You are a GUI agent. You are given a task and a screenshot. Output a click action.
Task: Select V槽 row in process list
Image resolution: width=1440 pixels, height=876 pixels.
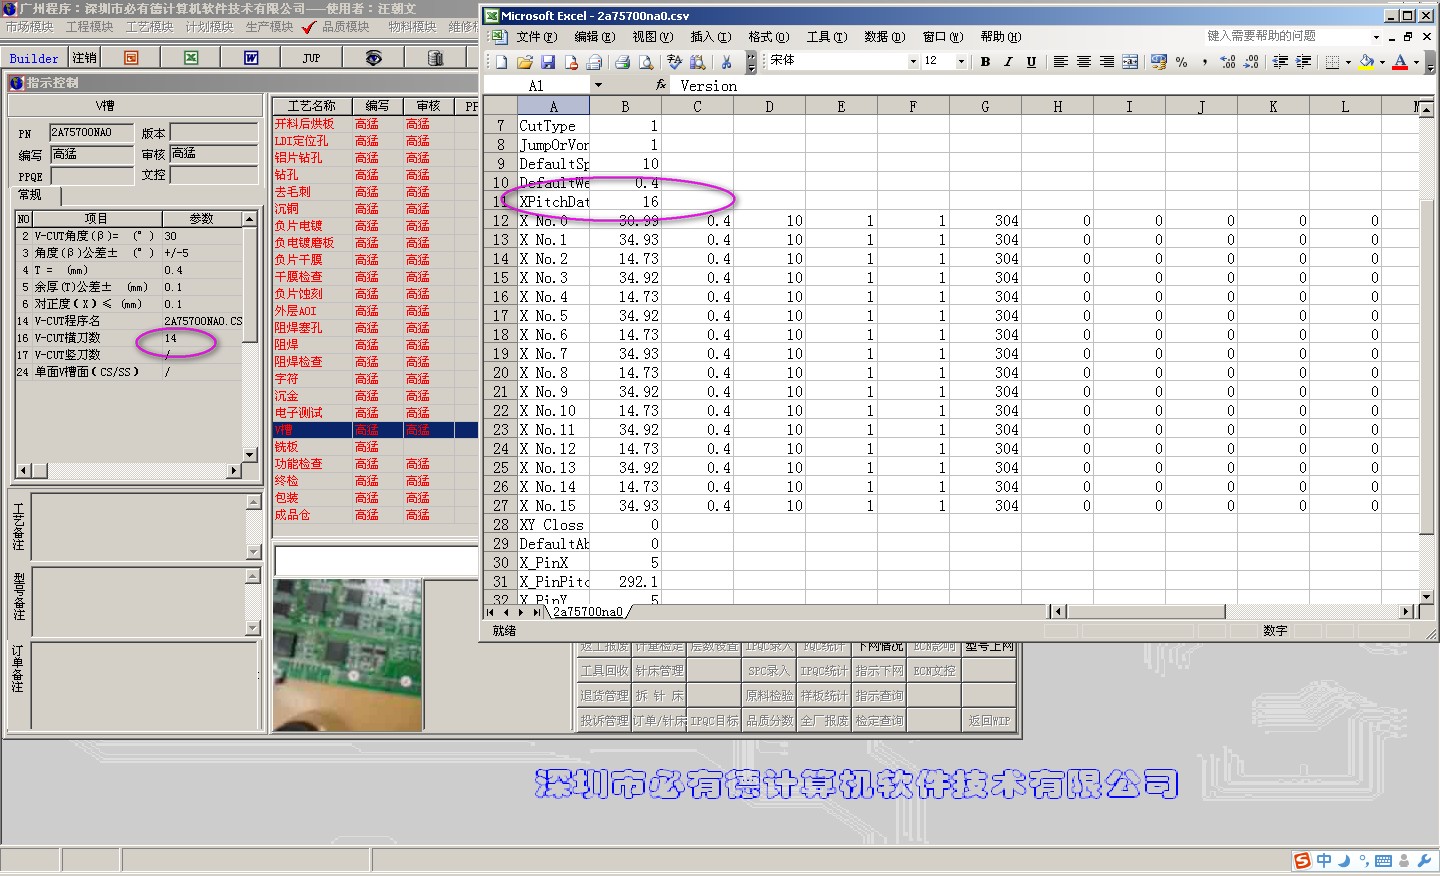pyautogui.click(x=375, y=430)
